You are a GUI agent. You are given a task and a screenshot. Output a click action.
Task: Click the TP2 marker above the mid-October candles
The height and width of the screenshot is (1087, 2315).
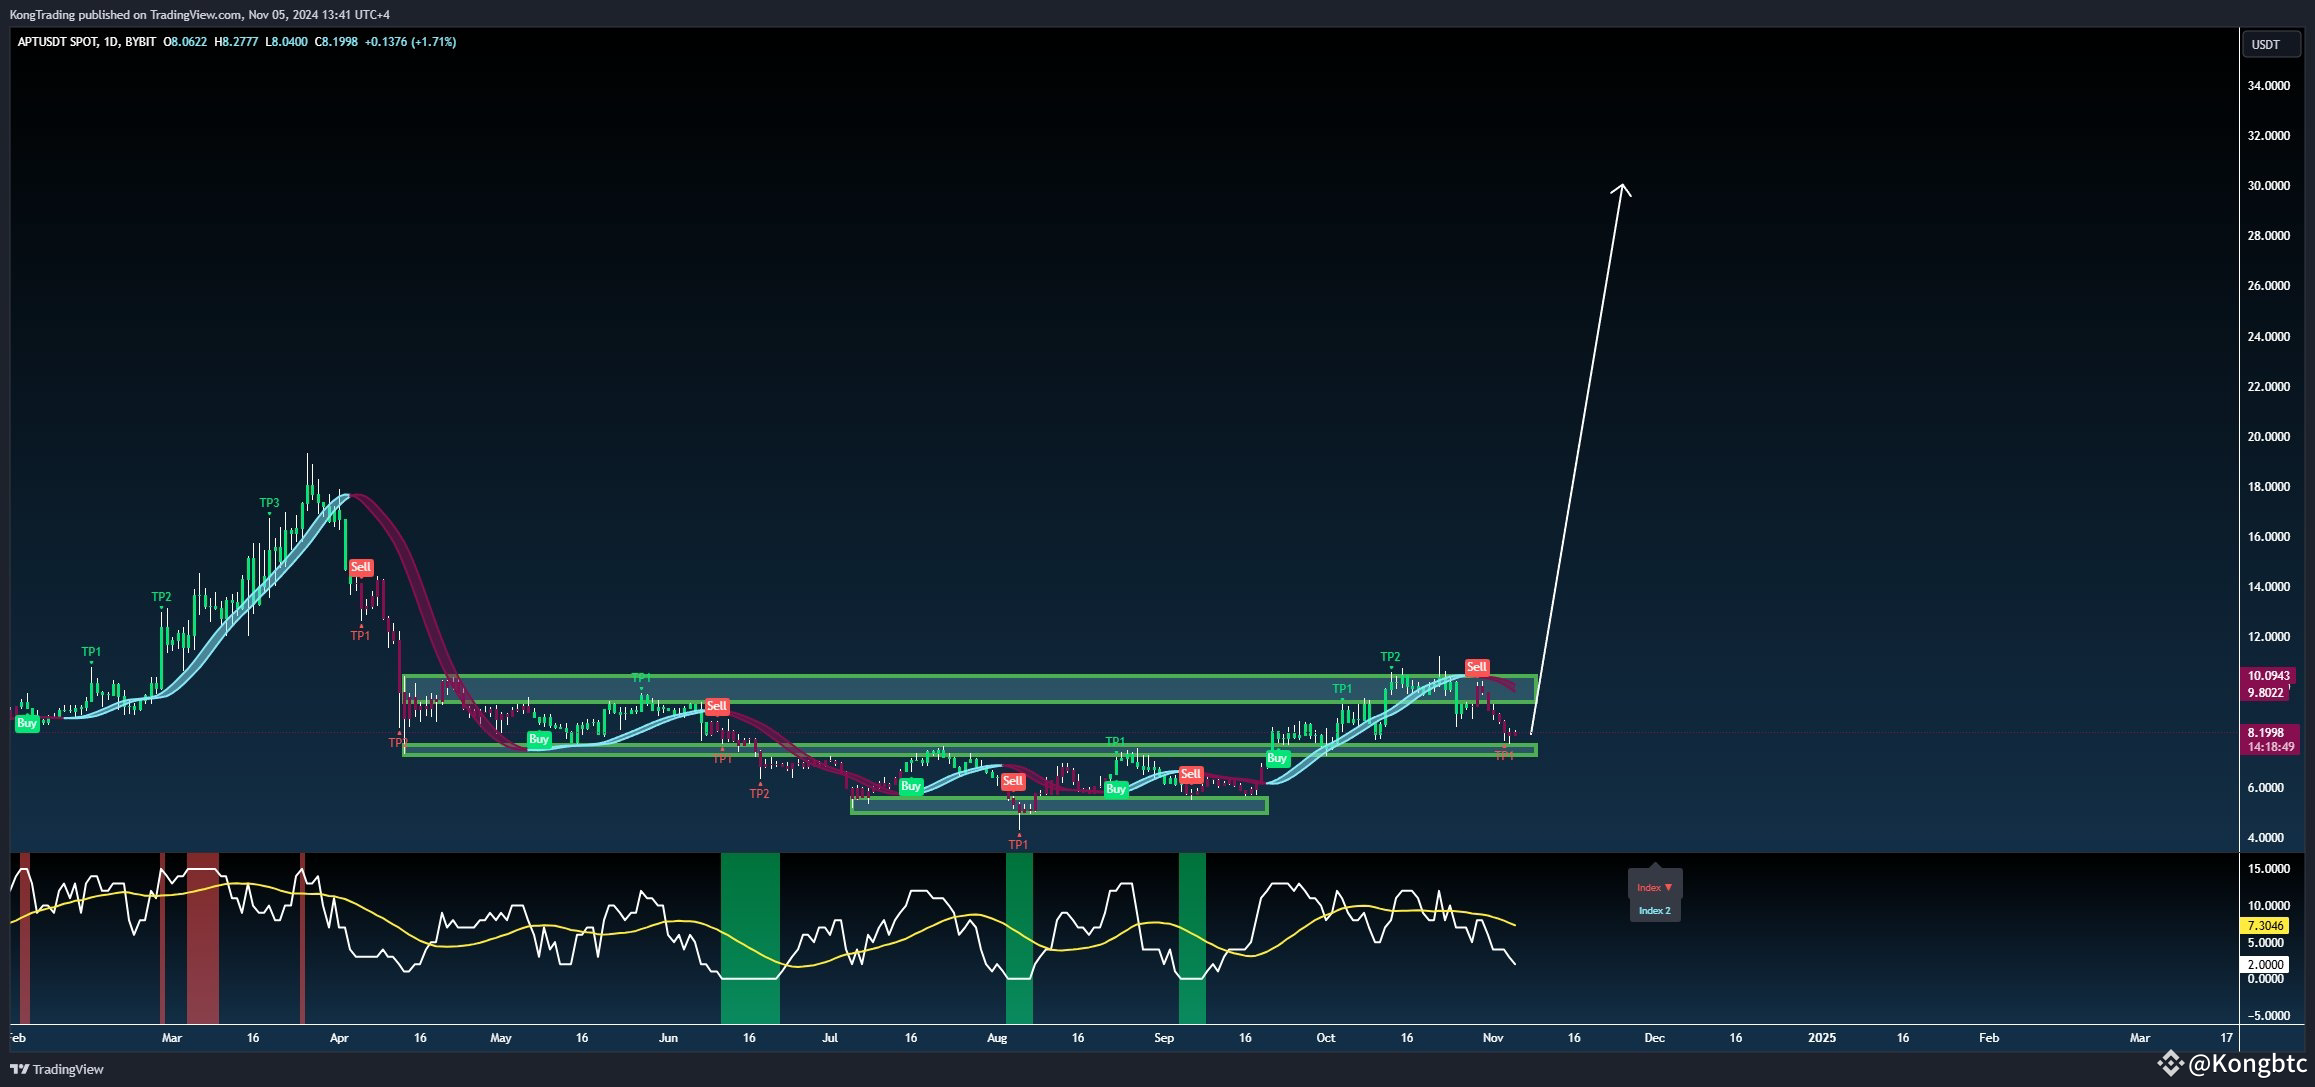pyautogui.click(x=1390, y=657)
